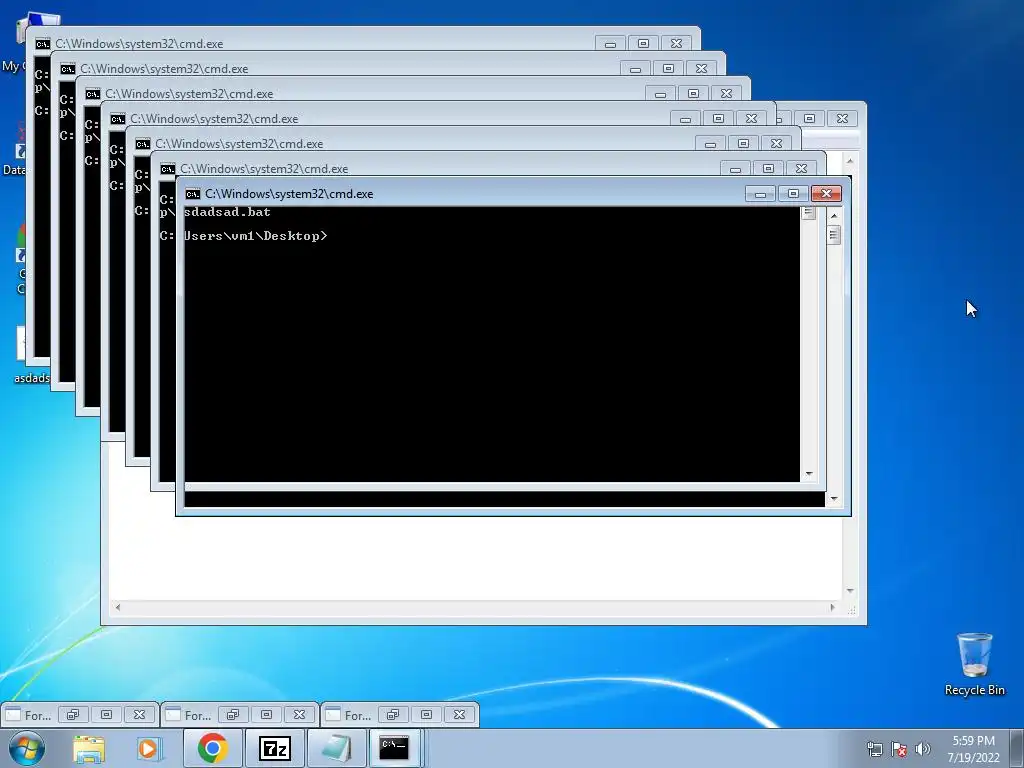1024x768 pixels.
Task: Close the front cmd.exe window
Action: (x=826, y=193)
